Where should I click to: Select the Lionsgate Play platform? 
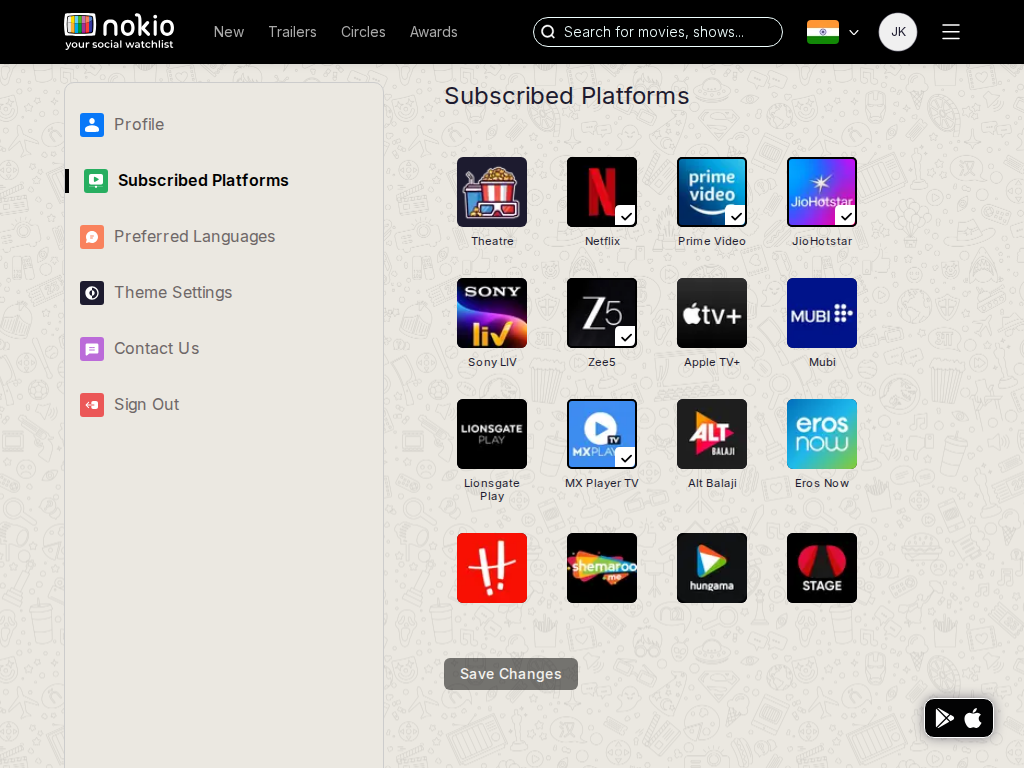coord(492,434)
